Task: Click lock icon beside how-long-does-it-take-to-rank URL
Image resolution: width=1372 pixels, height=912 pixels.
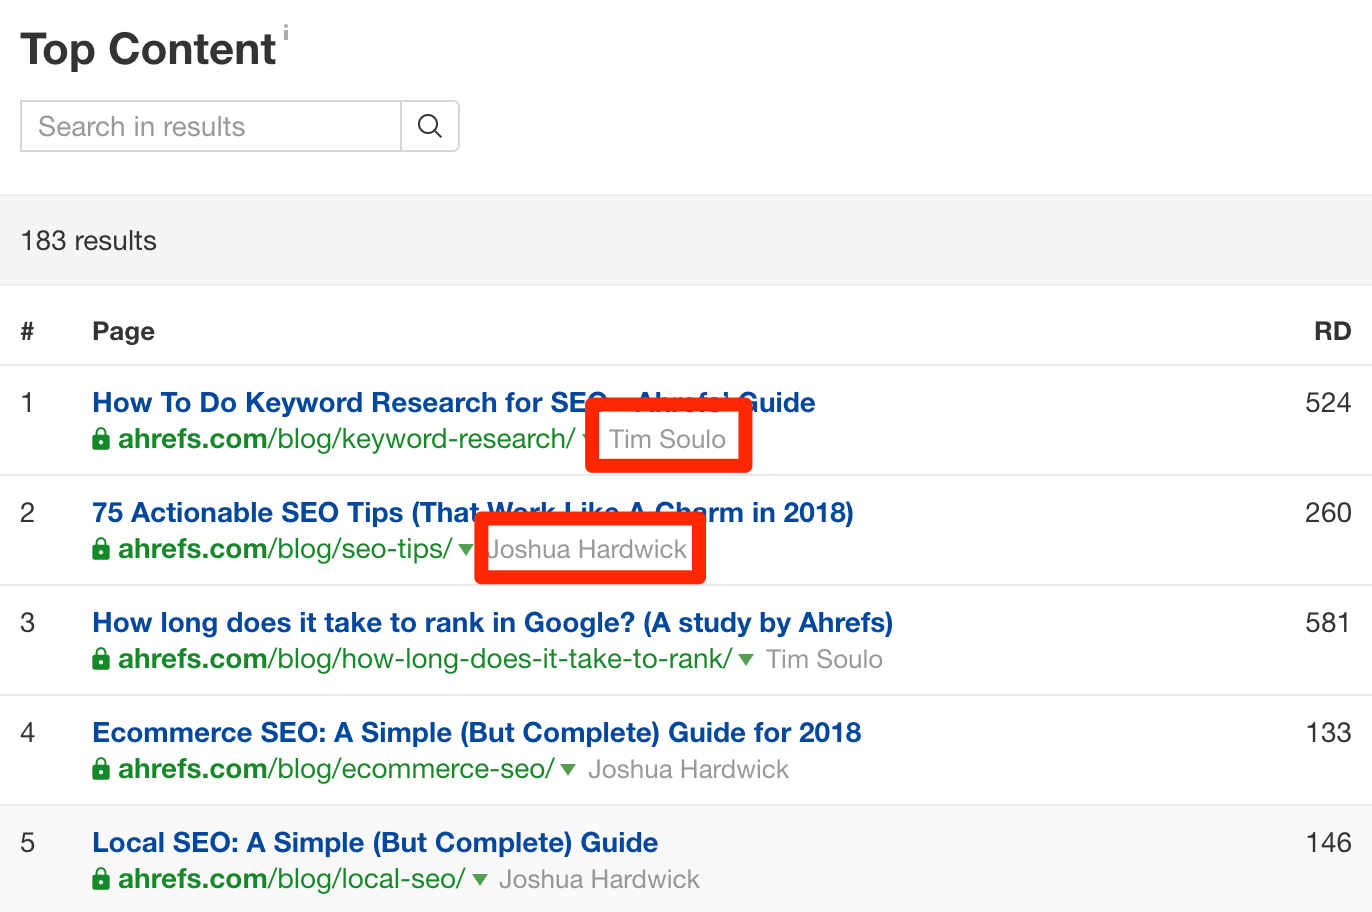Action: click(101, 659)
